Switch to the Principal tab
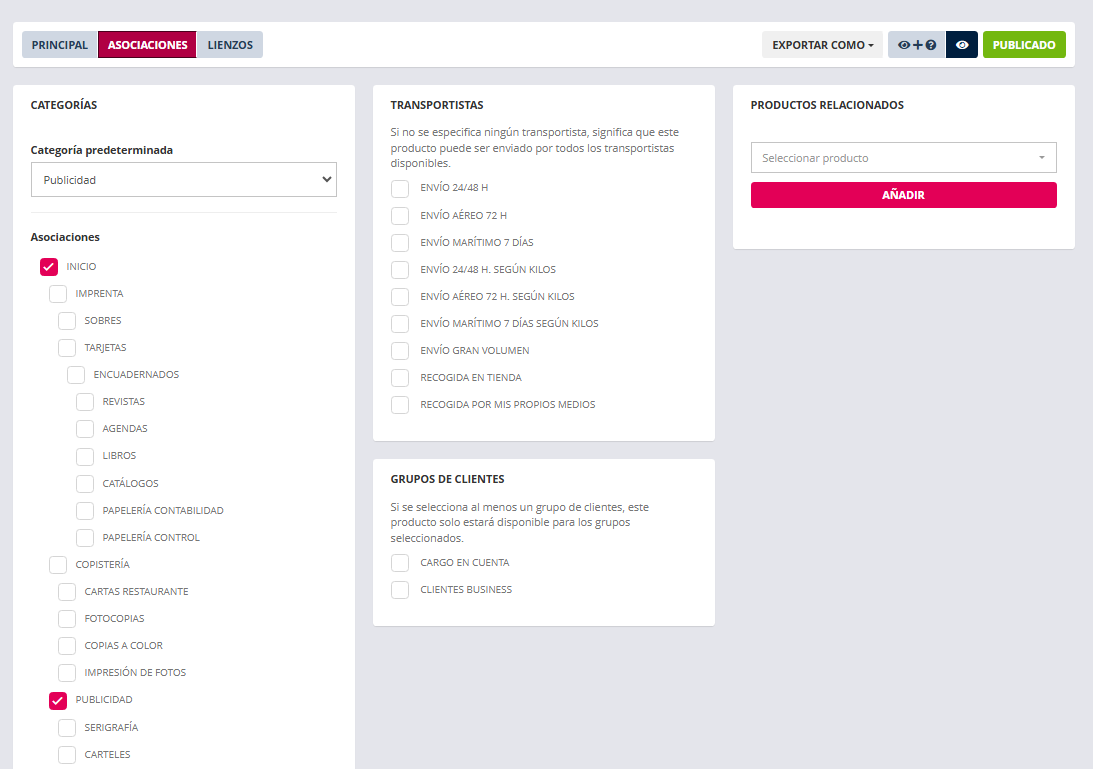 click(x=60, y=45)
